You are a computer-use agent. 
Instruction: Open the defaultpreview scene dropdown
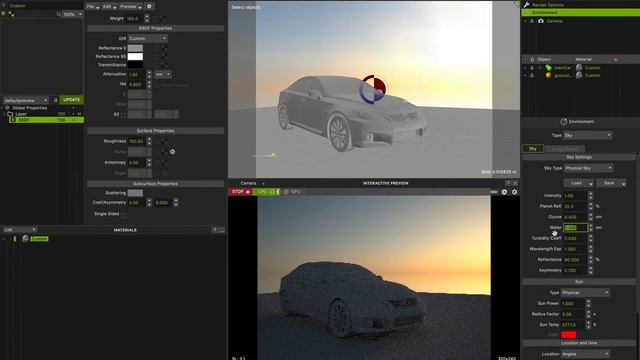[x=26, y=100]
